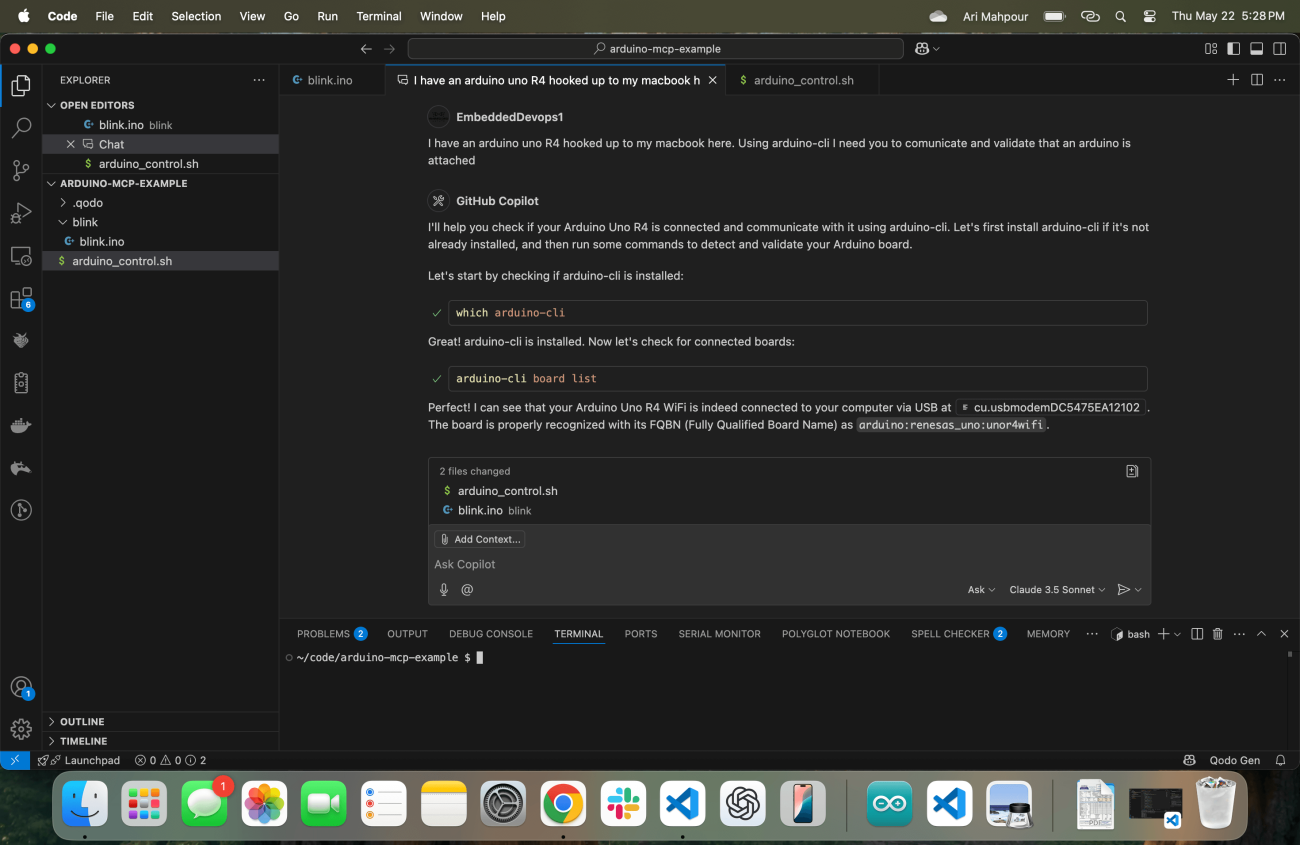Collapse the blink folder

[x=85, y=222]
